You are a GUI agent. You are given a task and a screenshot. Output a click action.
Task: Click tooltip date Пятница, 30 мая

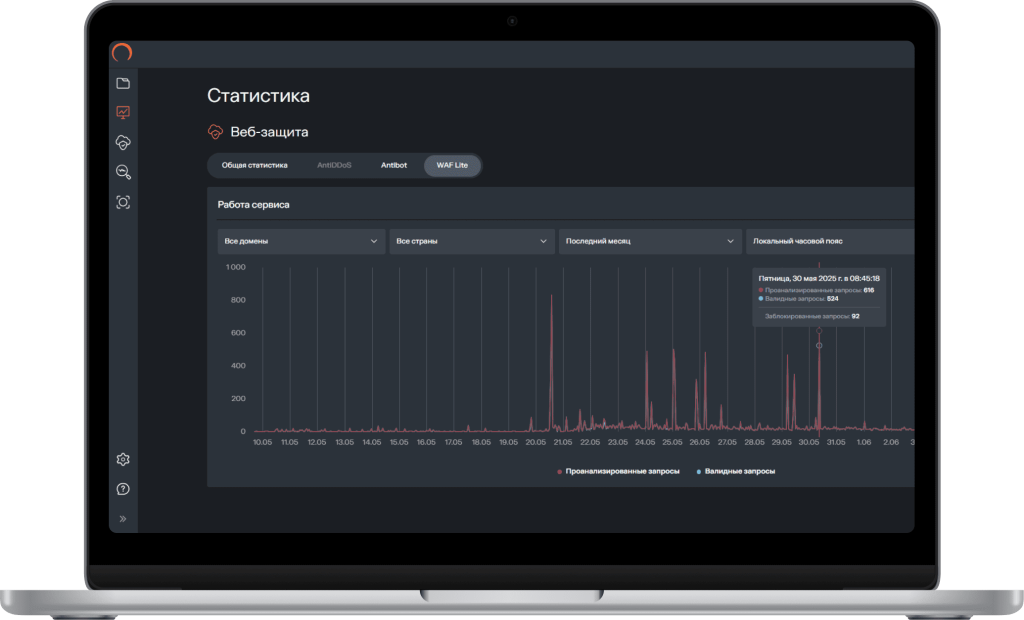[819, 278]
